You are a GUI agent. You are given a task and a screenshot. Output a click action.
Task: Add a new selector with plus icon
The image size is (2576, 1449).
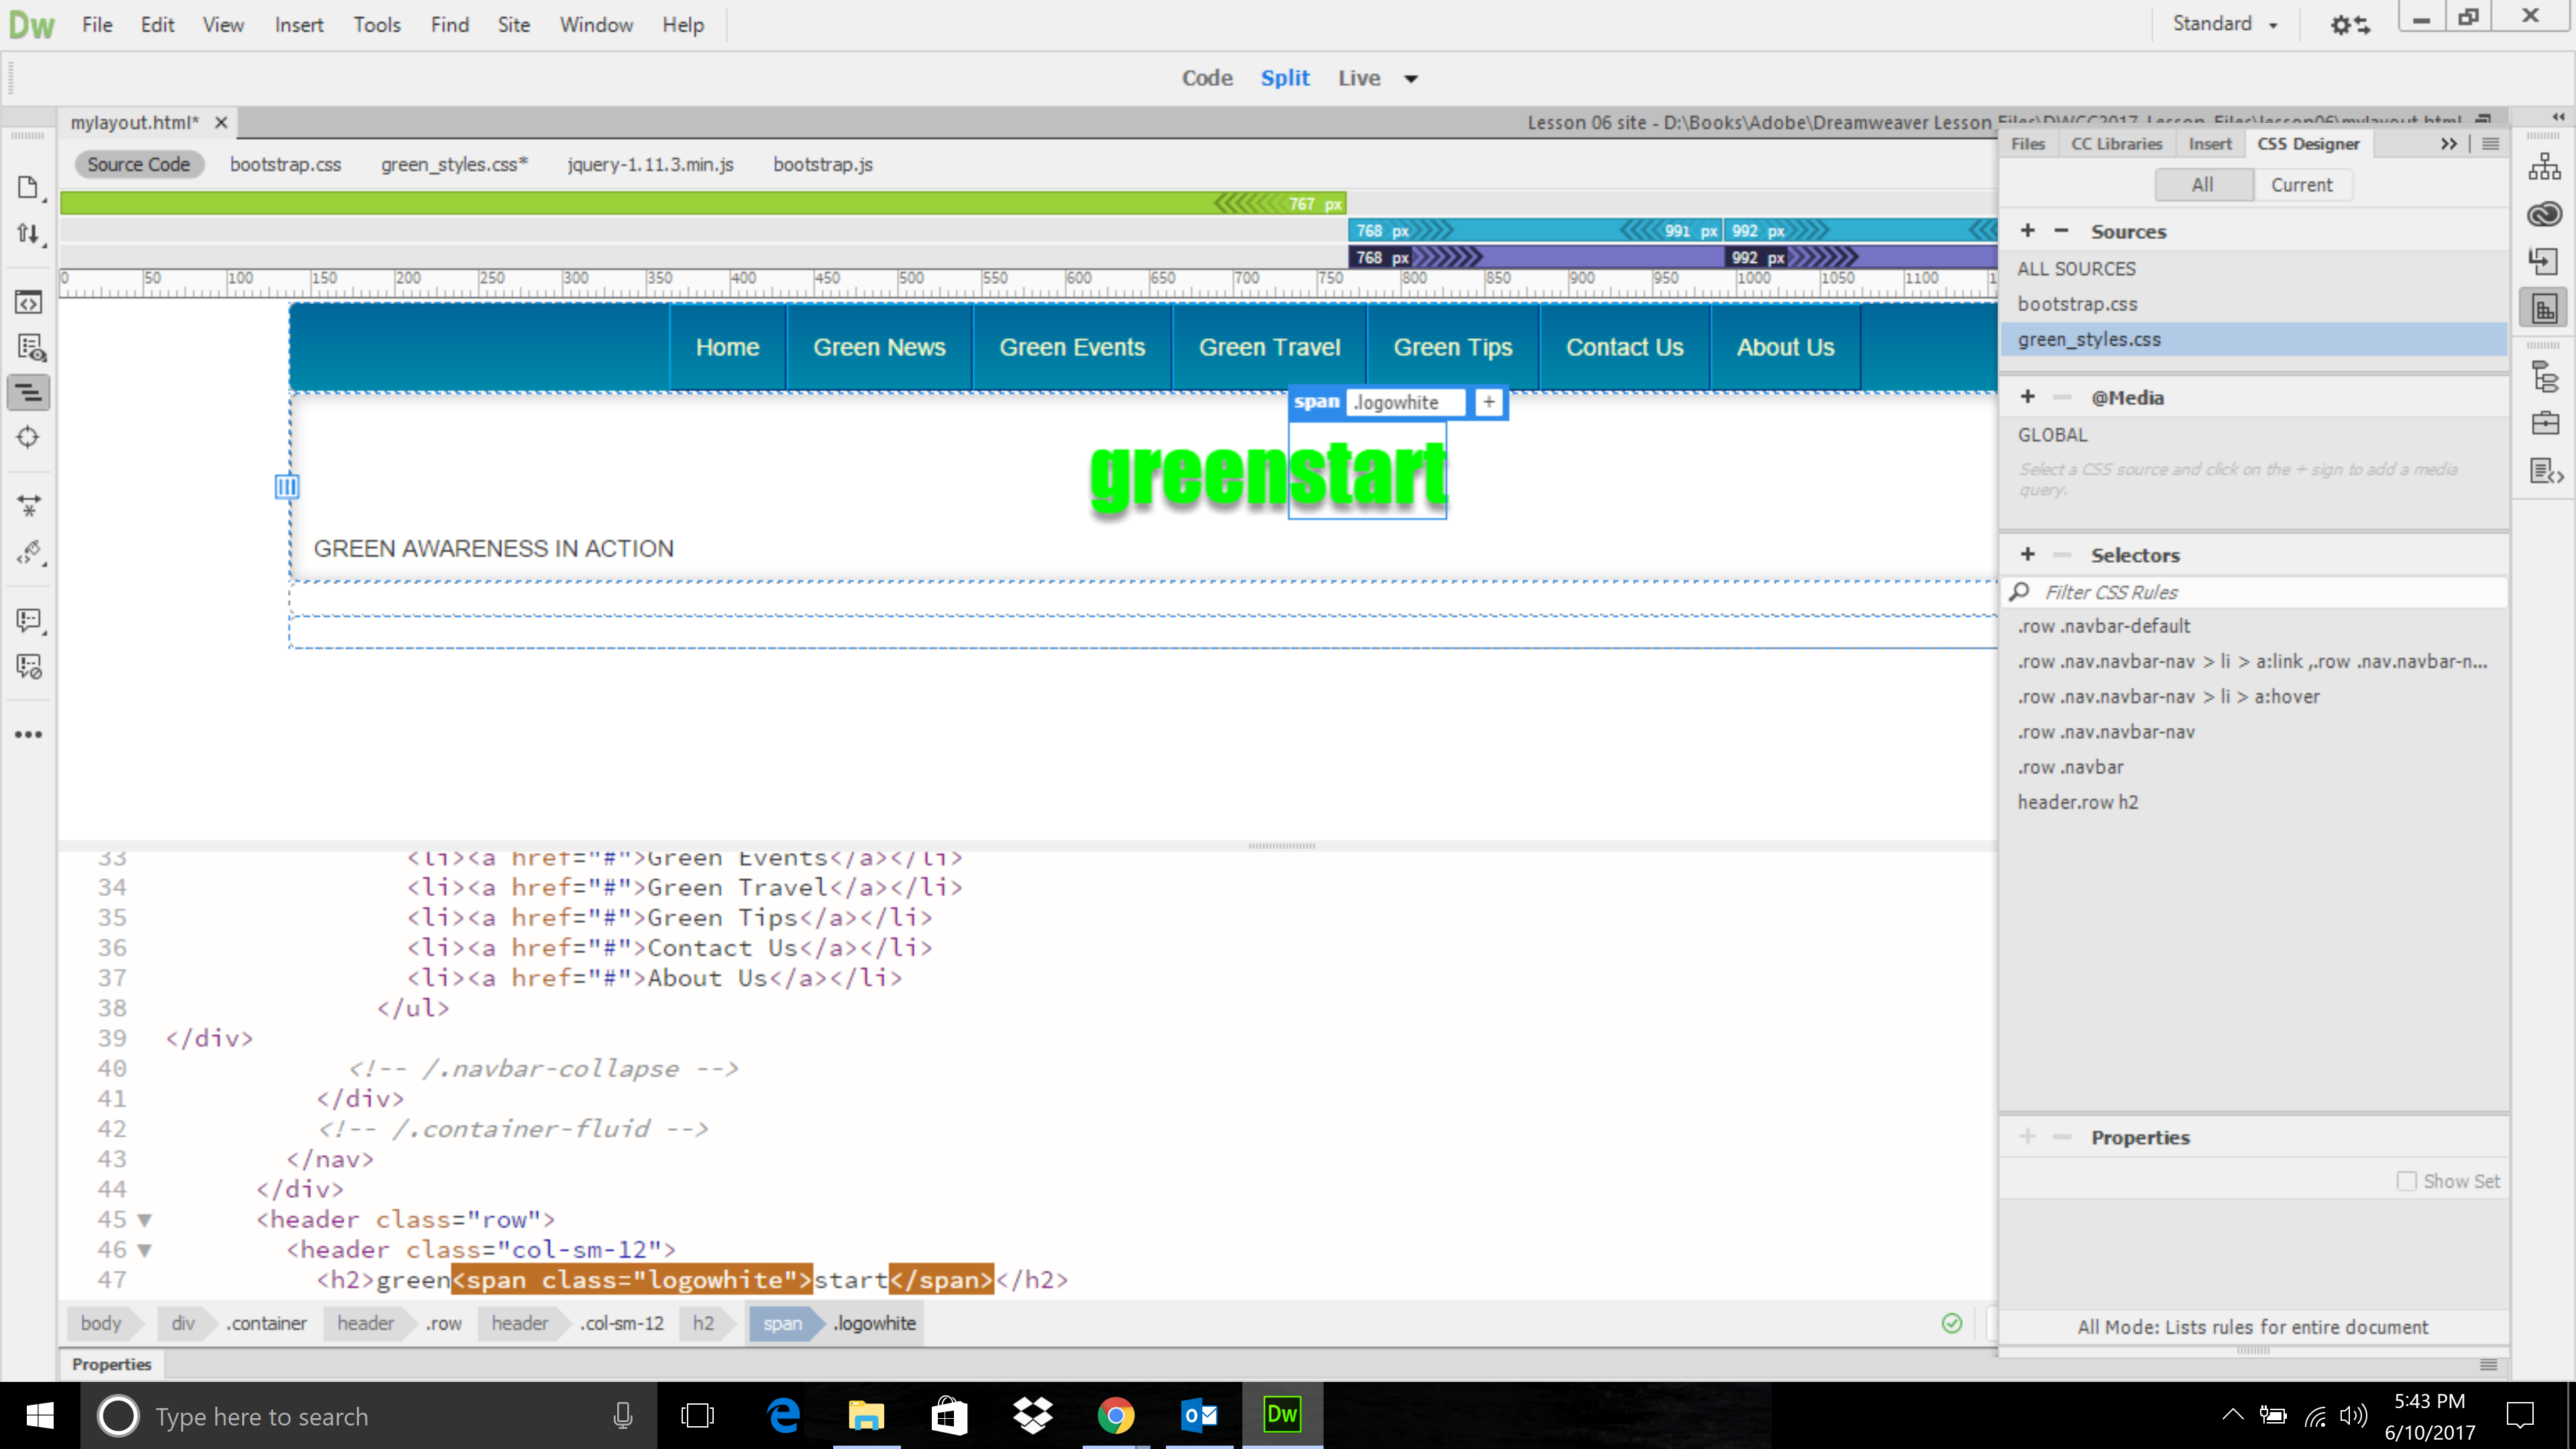(x=2027, y=555)
